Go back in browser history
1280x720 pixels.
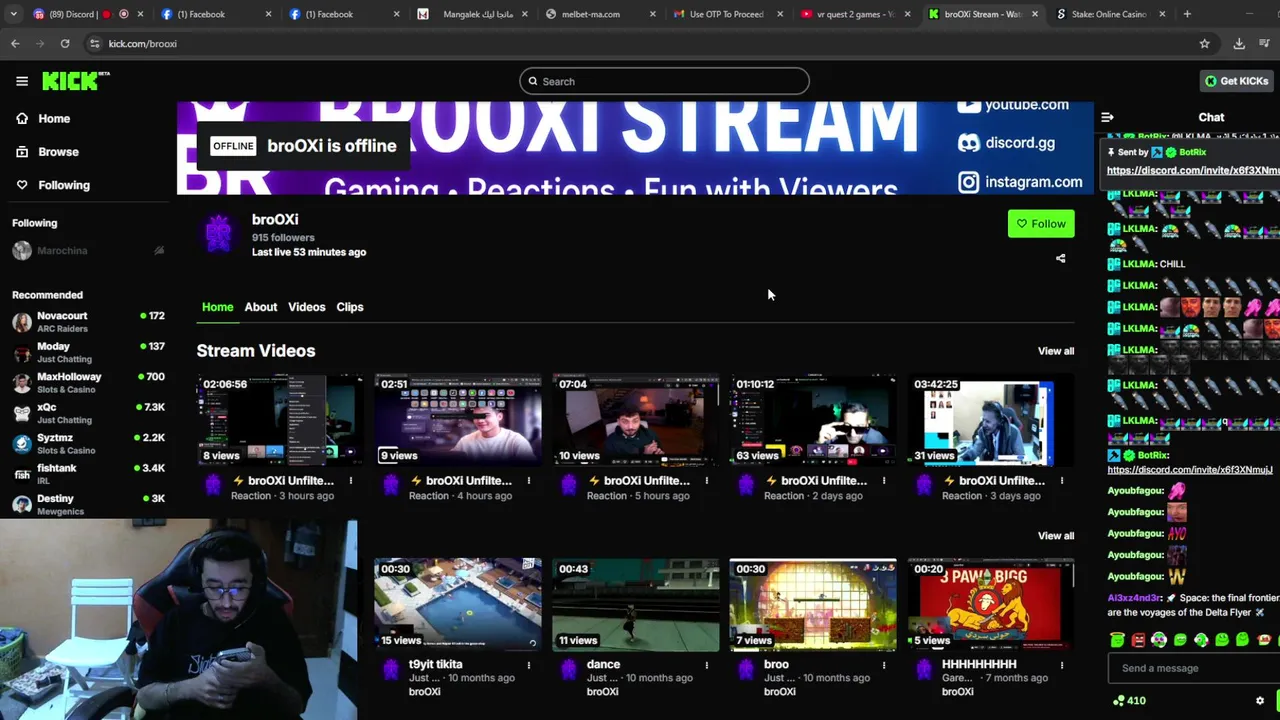15,44
